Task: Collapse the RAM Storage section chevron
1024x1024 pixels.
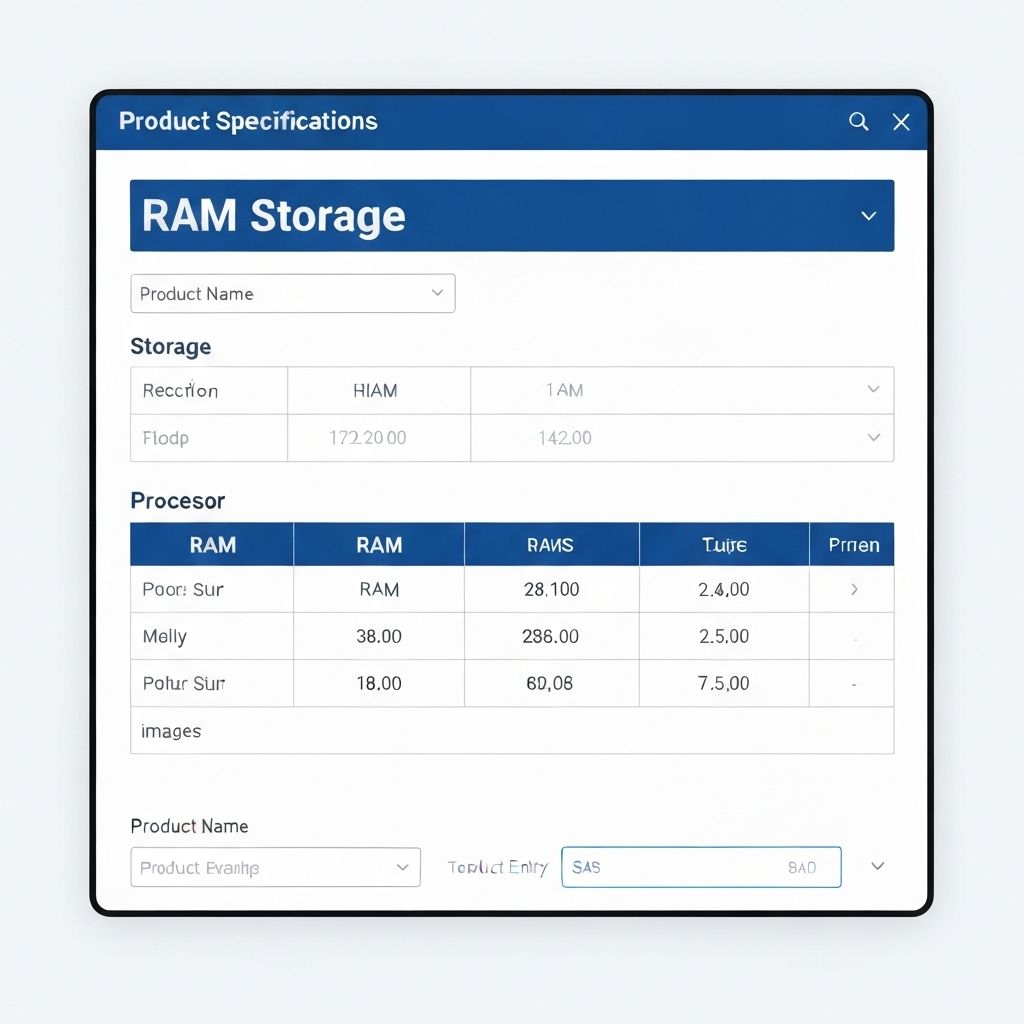Action: 868,216
